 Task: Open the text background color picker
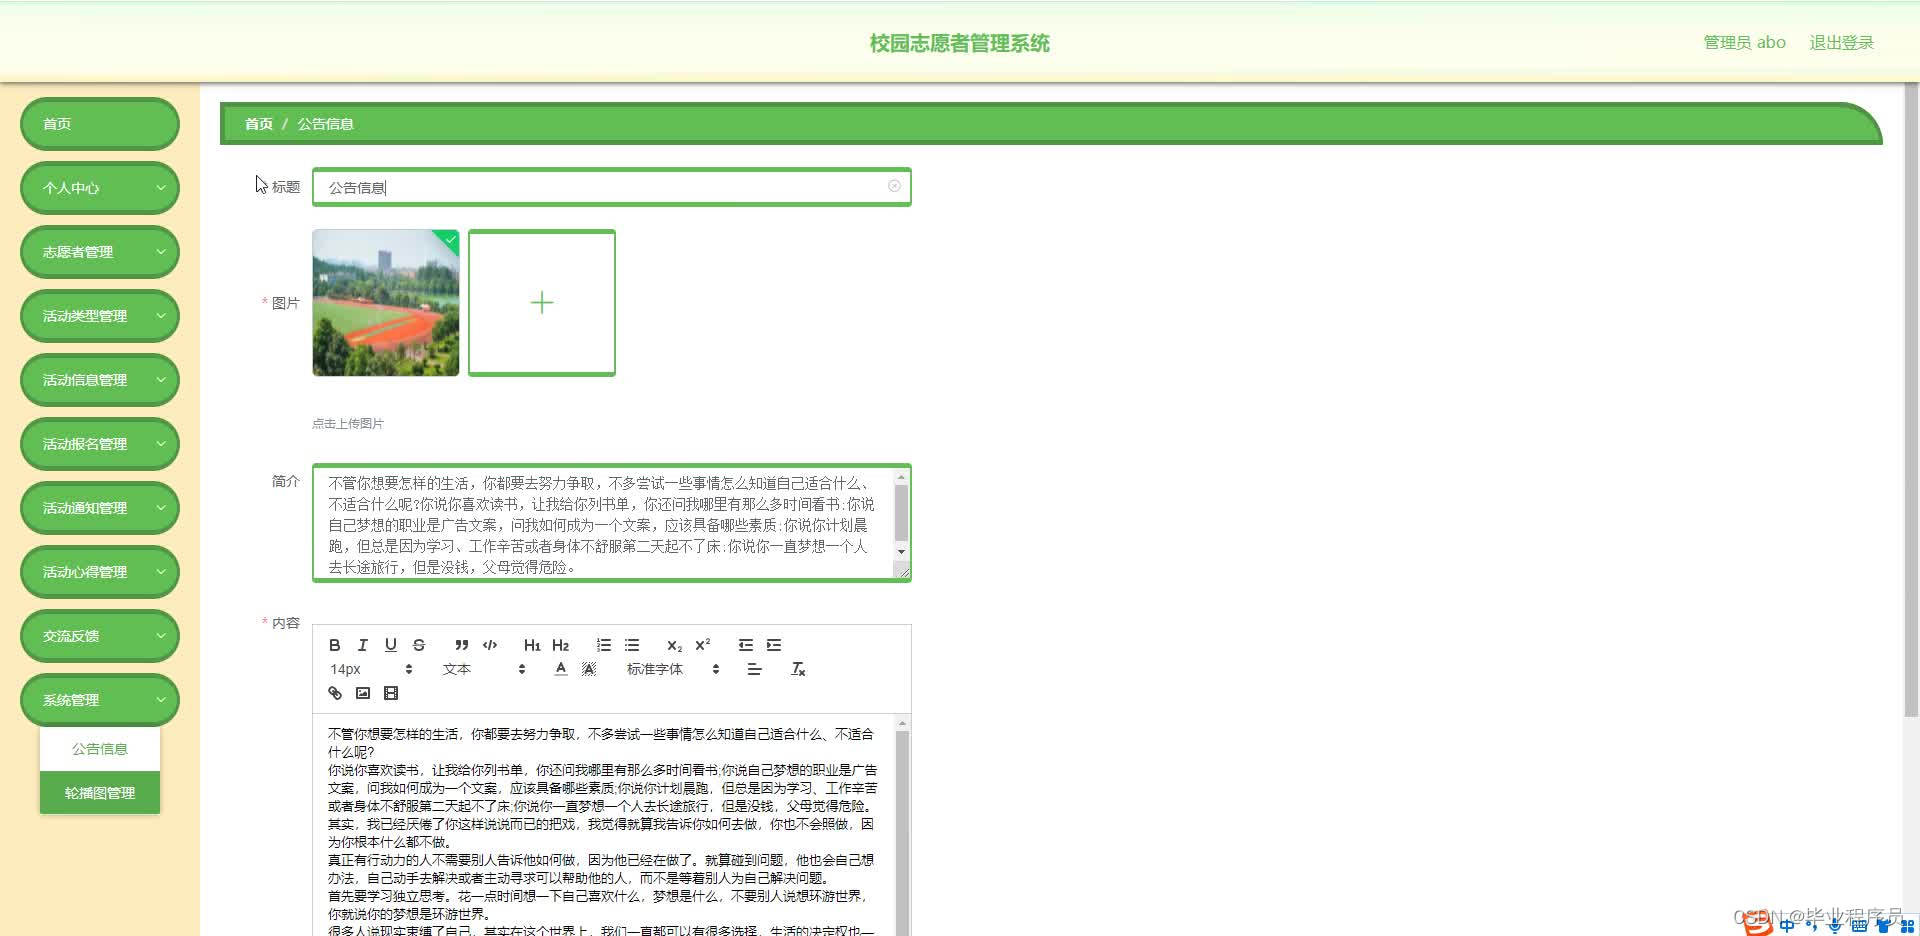coord(589,669)
